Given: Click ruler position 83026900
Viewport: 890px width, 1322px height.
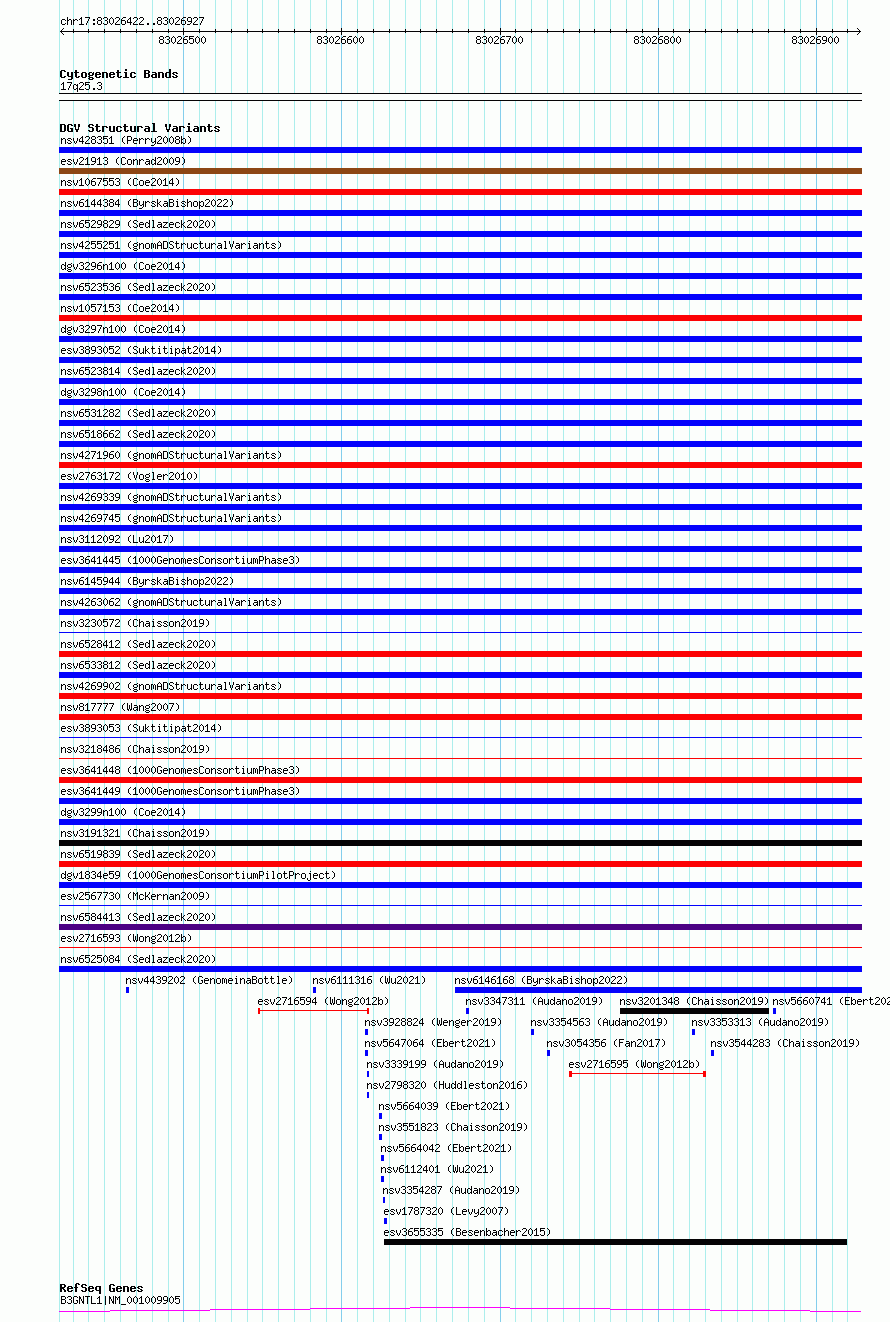Looking at the screenshot, I should click(815, 40).
